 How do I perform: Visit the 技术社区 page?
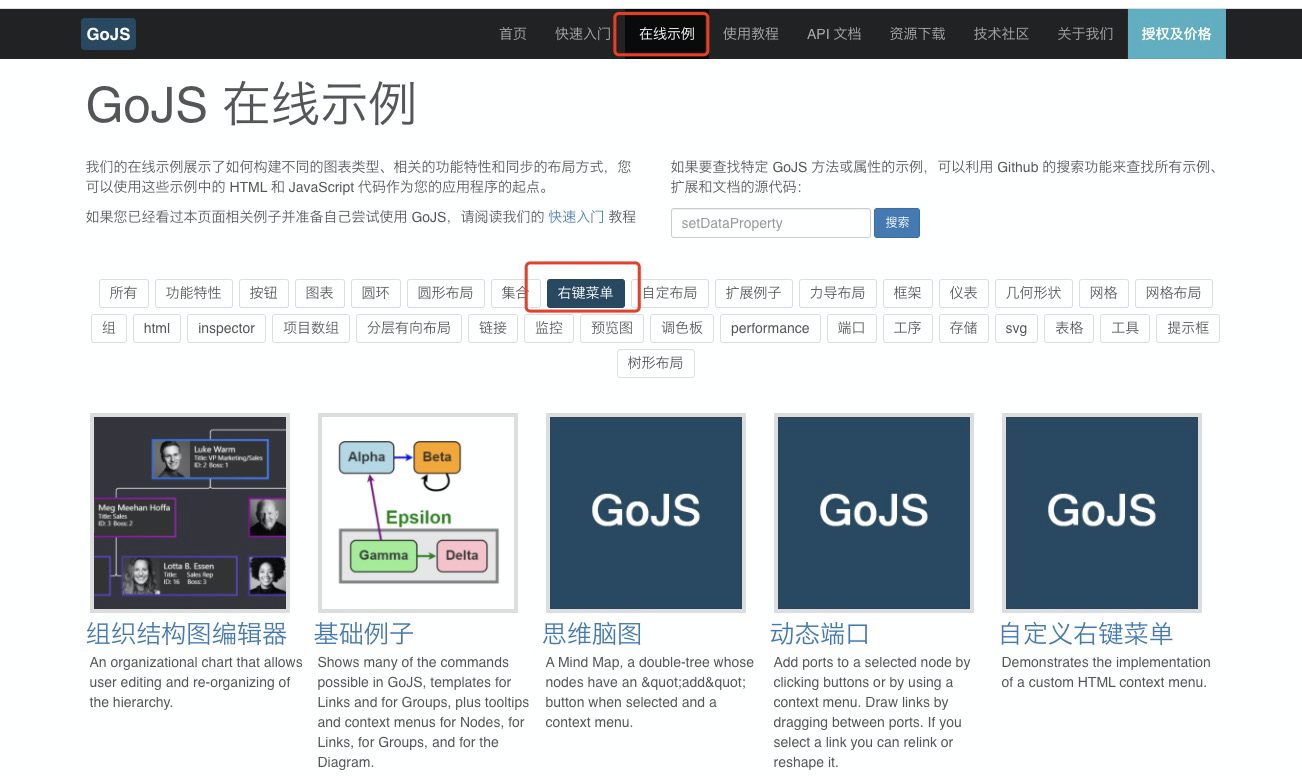click(1000, 33)
